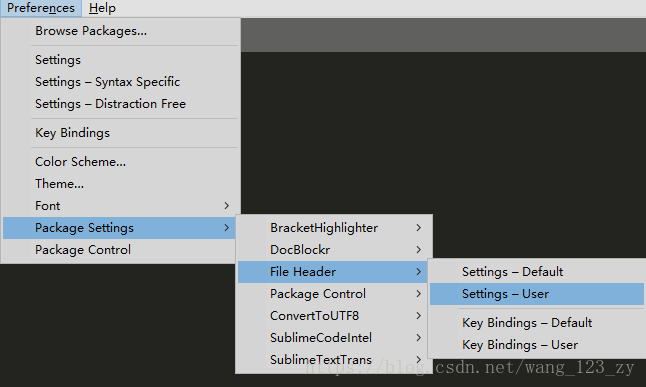Expand Package Control in Package Settings submenu
This screenshot has width=646, height=387.
(x=333, y=293)
